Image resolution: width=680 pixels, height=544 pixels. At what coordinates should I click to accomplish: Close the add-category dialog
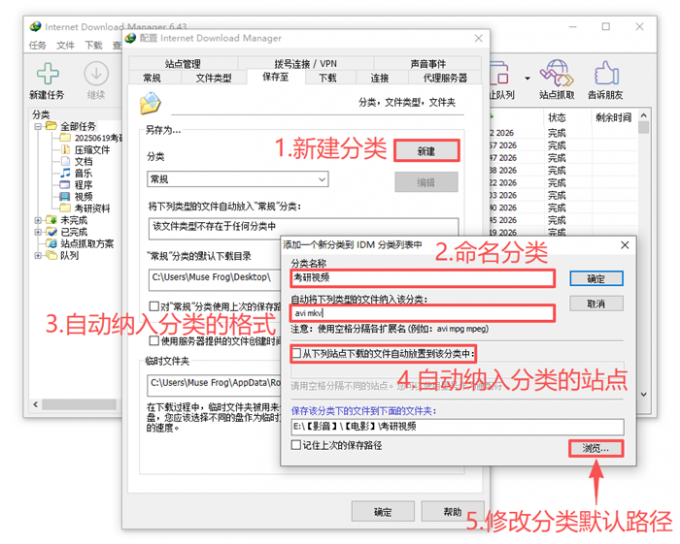[x=625, y=245]
